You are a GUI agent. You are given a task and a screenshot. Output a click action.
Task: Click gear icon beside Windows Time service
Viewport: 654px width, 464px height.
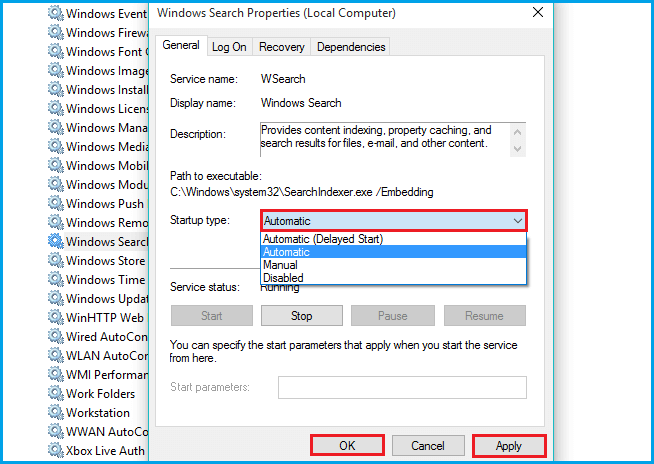click(55, 279)
